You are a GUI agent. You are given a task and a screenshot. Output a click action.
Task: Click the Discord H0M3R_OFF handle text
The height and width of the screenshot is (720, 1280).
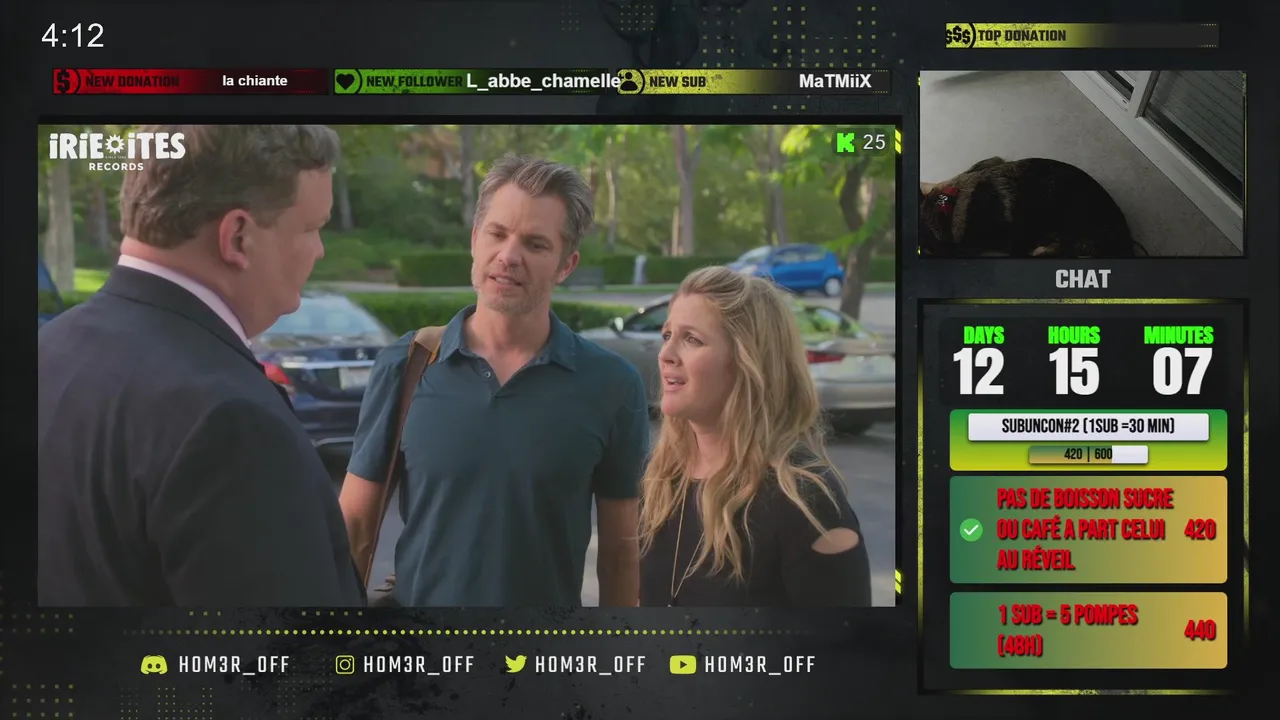[x=235, y=664]
